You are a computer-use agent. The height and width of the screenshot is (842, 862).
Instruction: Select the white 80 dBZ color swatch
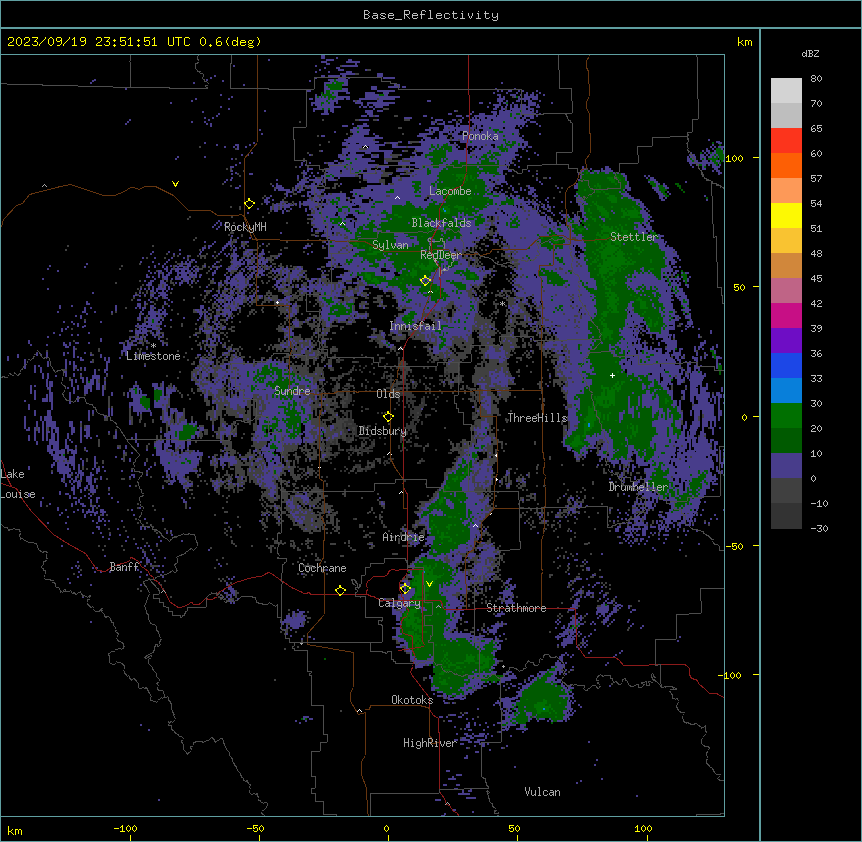[786, 91]
